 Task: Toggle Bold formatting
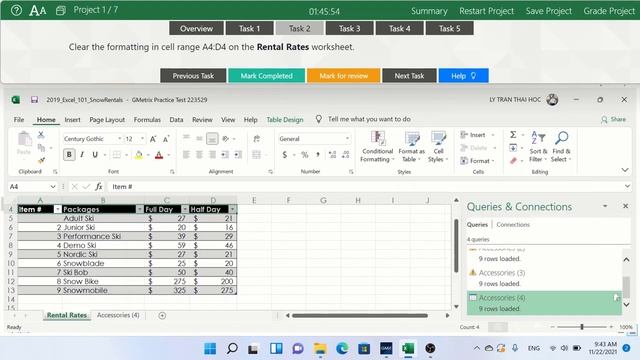pyautogui.click(x=69, y=155)
